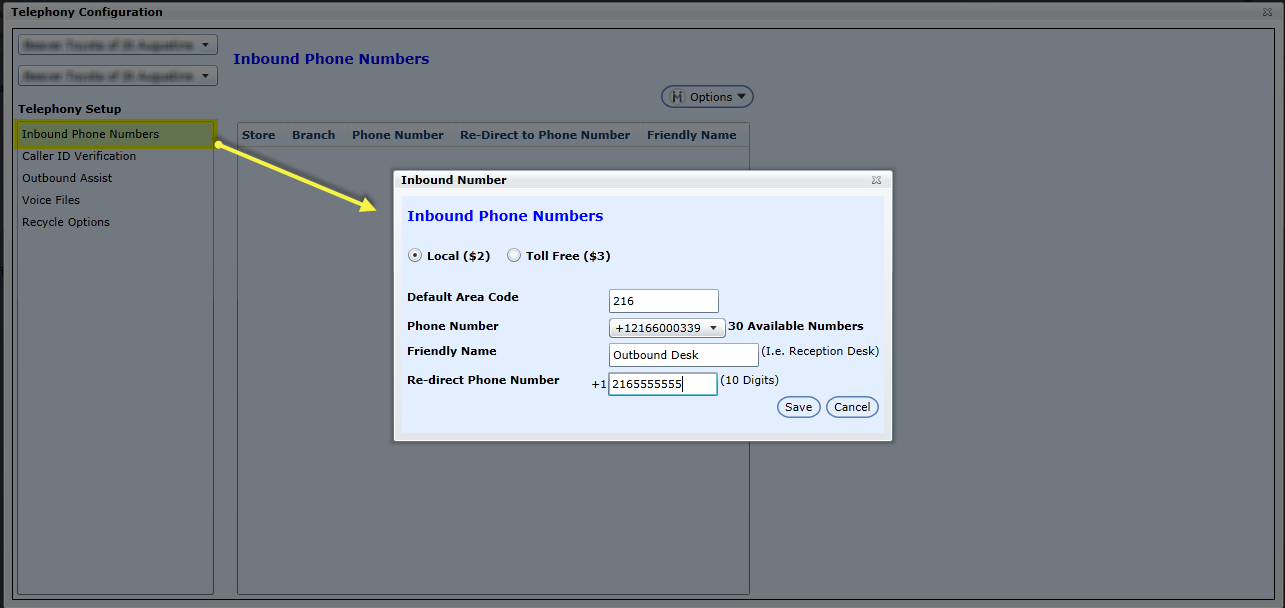Expand the Phone Number +12166000339 dropdown
Image resolution: width=1285 pixels, height=608 pixels.
[x=667, y=328]
